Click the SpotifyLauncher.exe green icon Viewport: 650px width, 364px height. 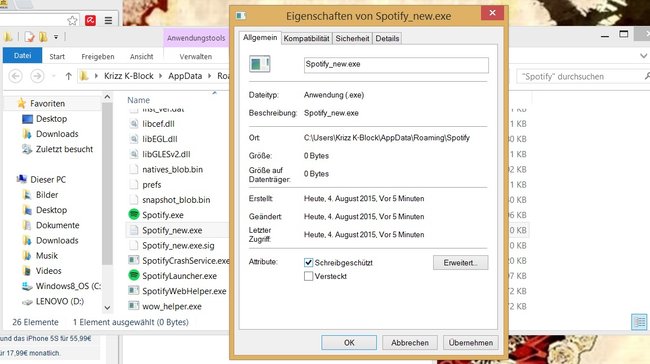click(x=133, y=276)
